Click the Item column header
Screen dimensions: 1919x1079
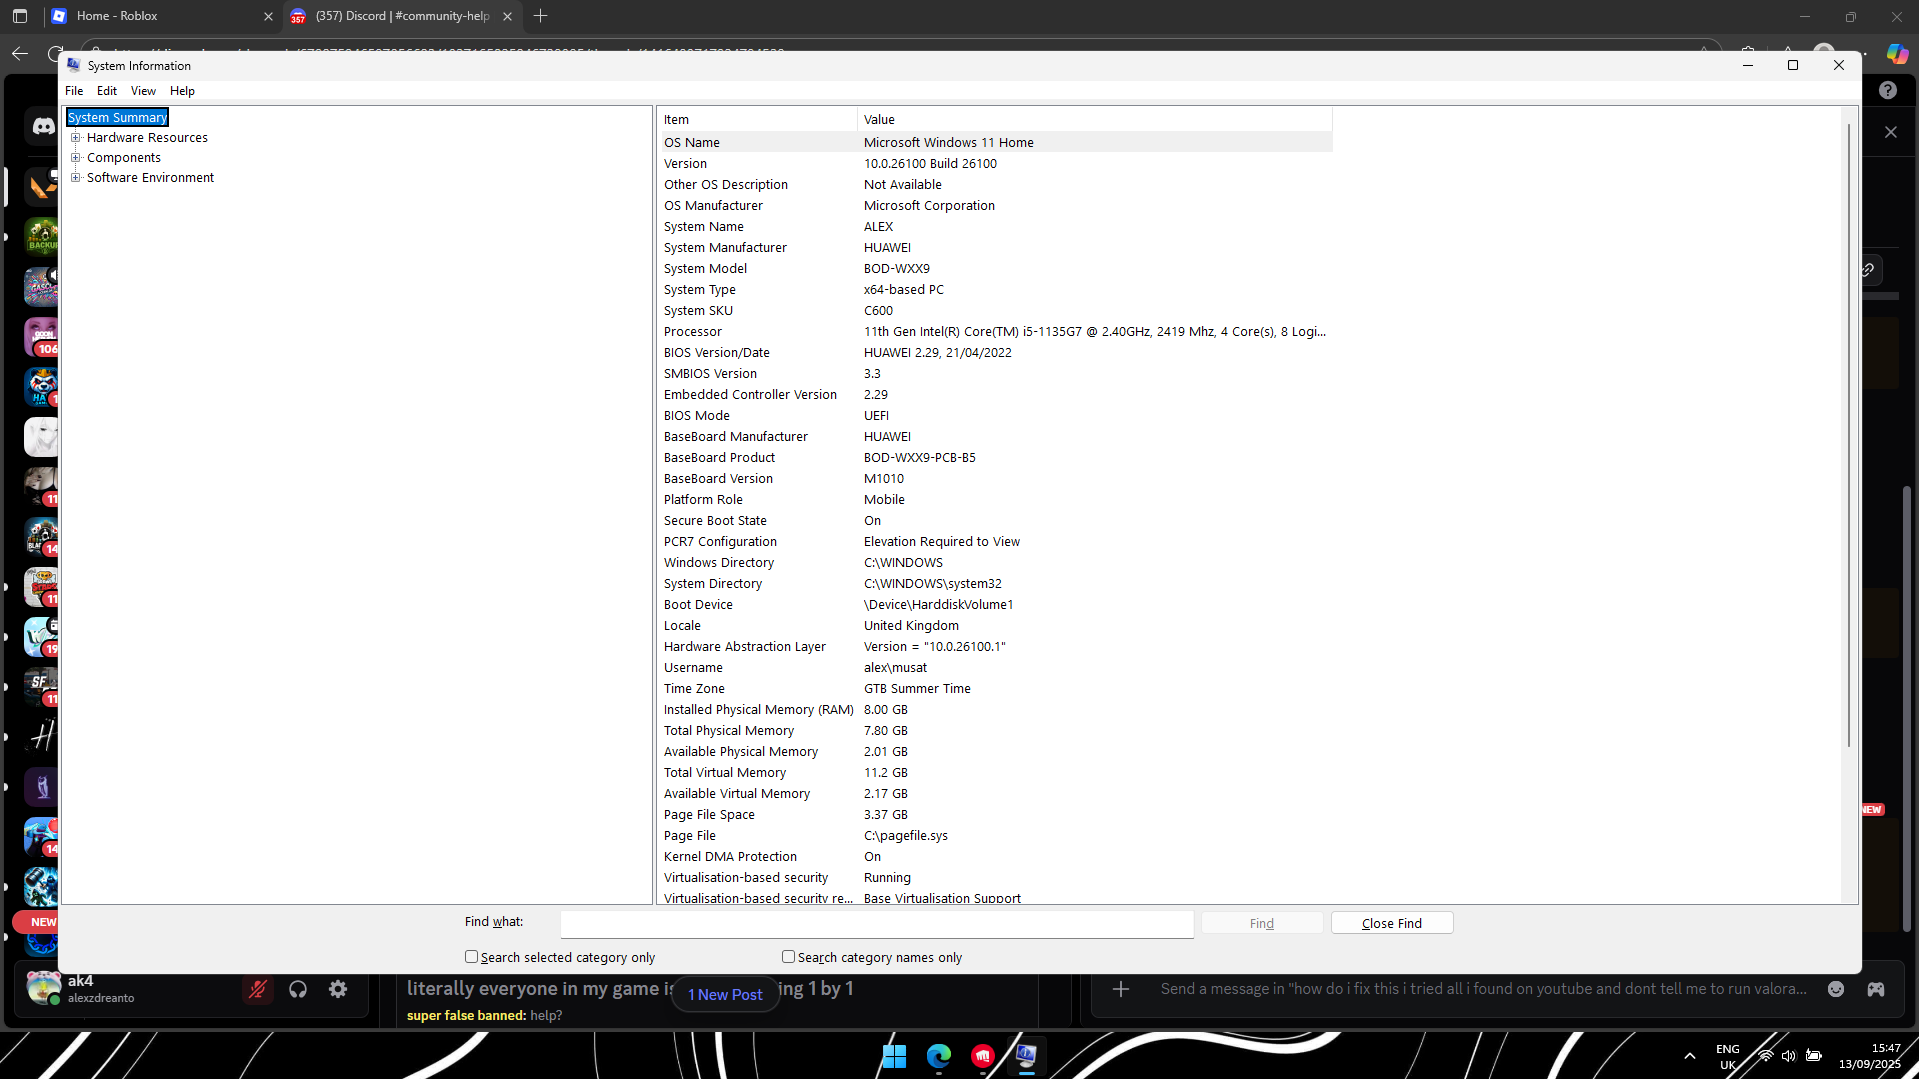[758, 120]
